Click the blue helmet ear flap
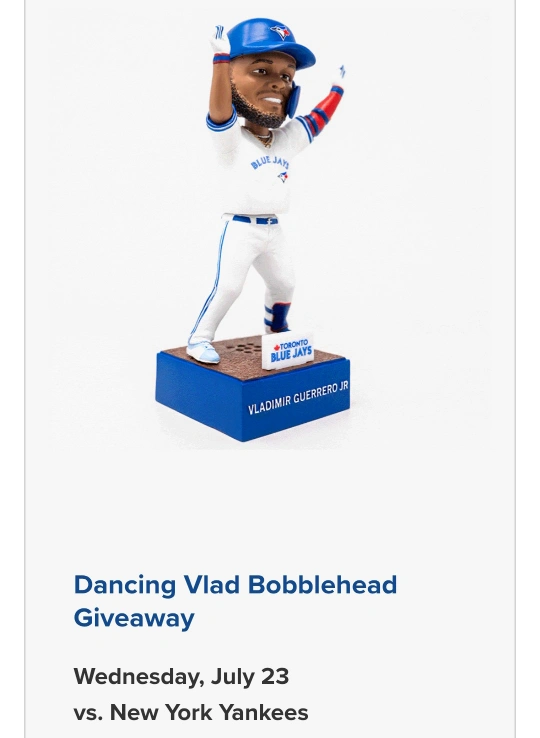Screen dimensions: 540x738 [293, 99]
